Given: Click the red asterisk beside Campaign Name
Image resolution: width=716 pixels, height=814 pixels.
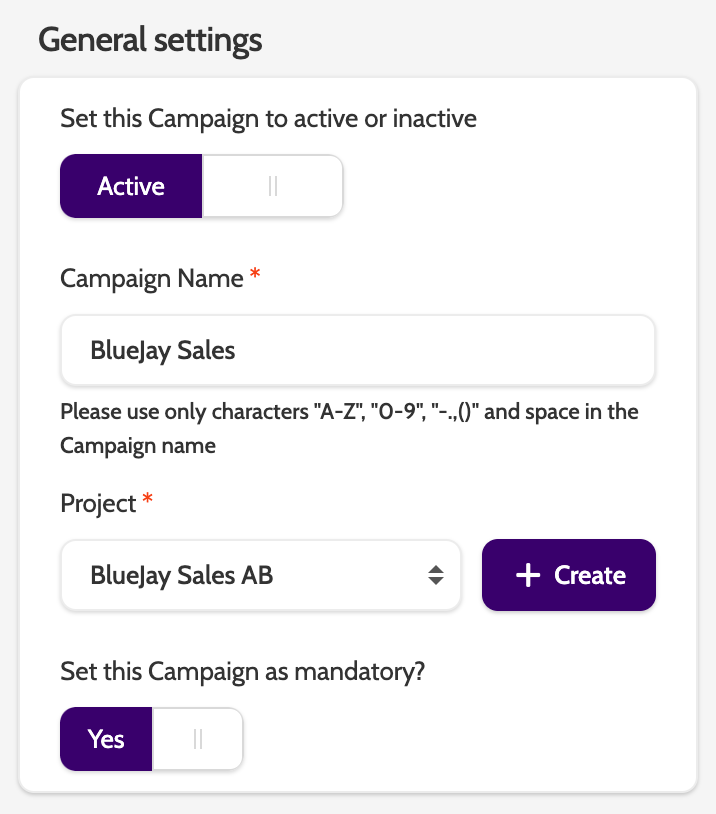Looking at the screenshot, I should (254, 276).
